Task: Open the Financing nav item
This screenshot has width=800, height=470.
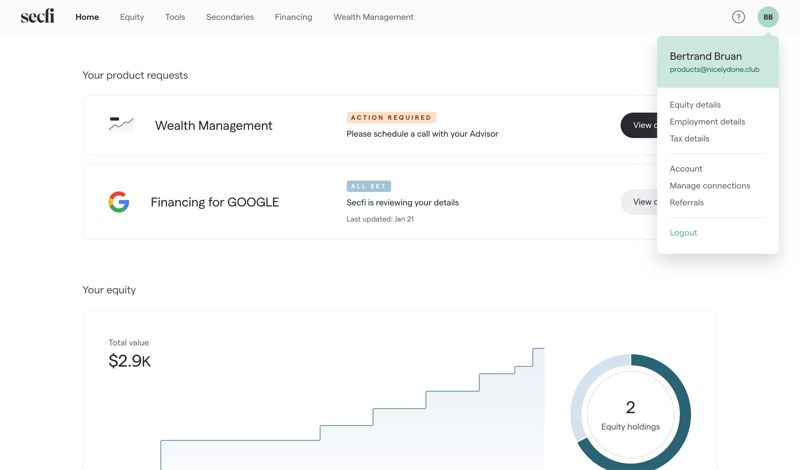Action: (x=293, y=17)
